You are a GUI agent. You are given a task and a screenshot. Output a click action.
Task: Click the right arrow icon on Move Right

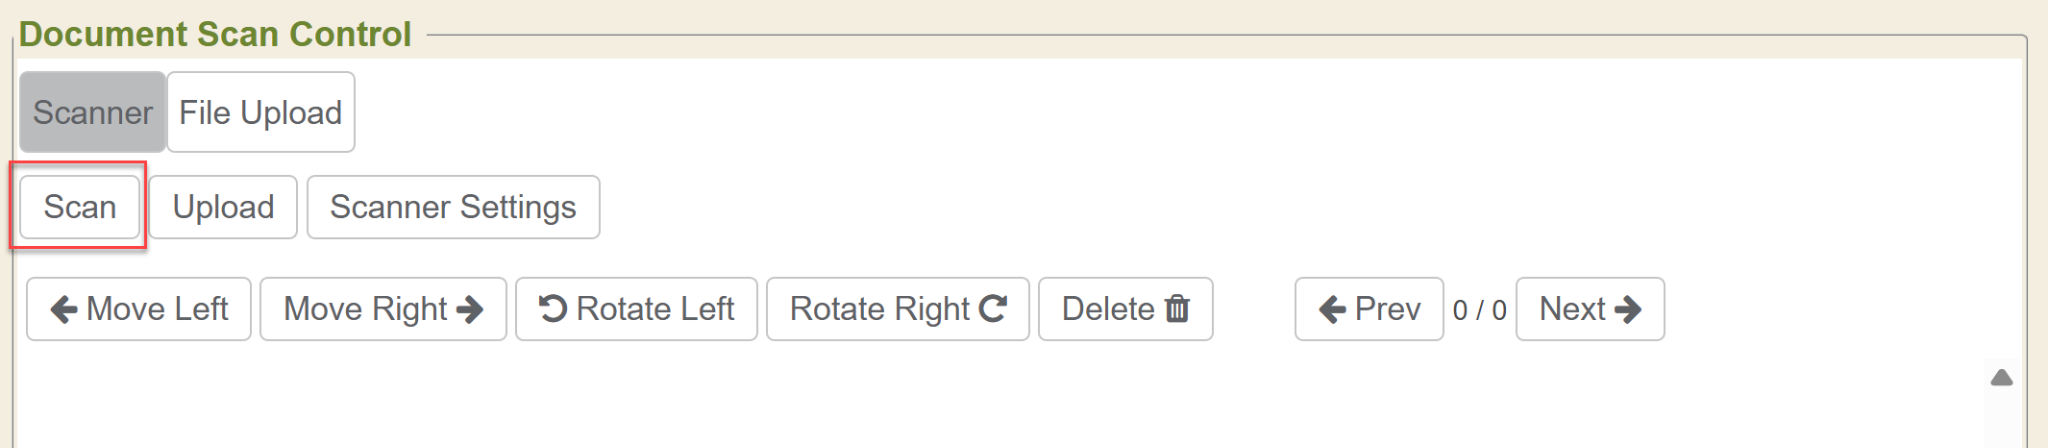tap(470, 310)
